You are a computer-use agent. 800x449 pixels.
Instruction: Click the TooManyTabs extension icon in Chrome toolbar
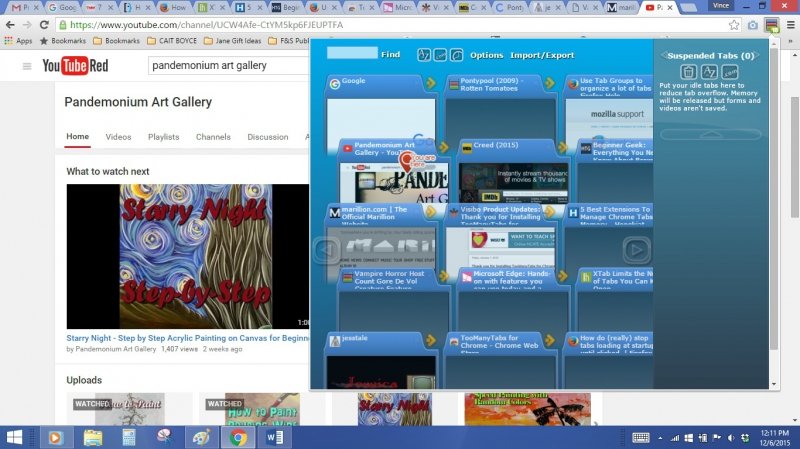pos(771,25)
